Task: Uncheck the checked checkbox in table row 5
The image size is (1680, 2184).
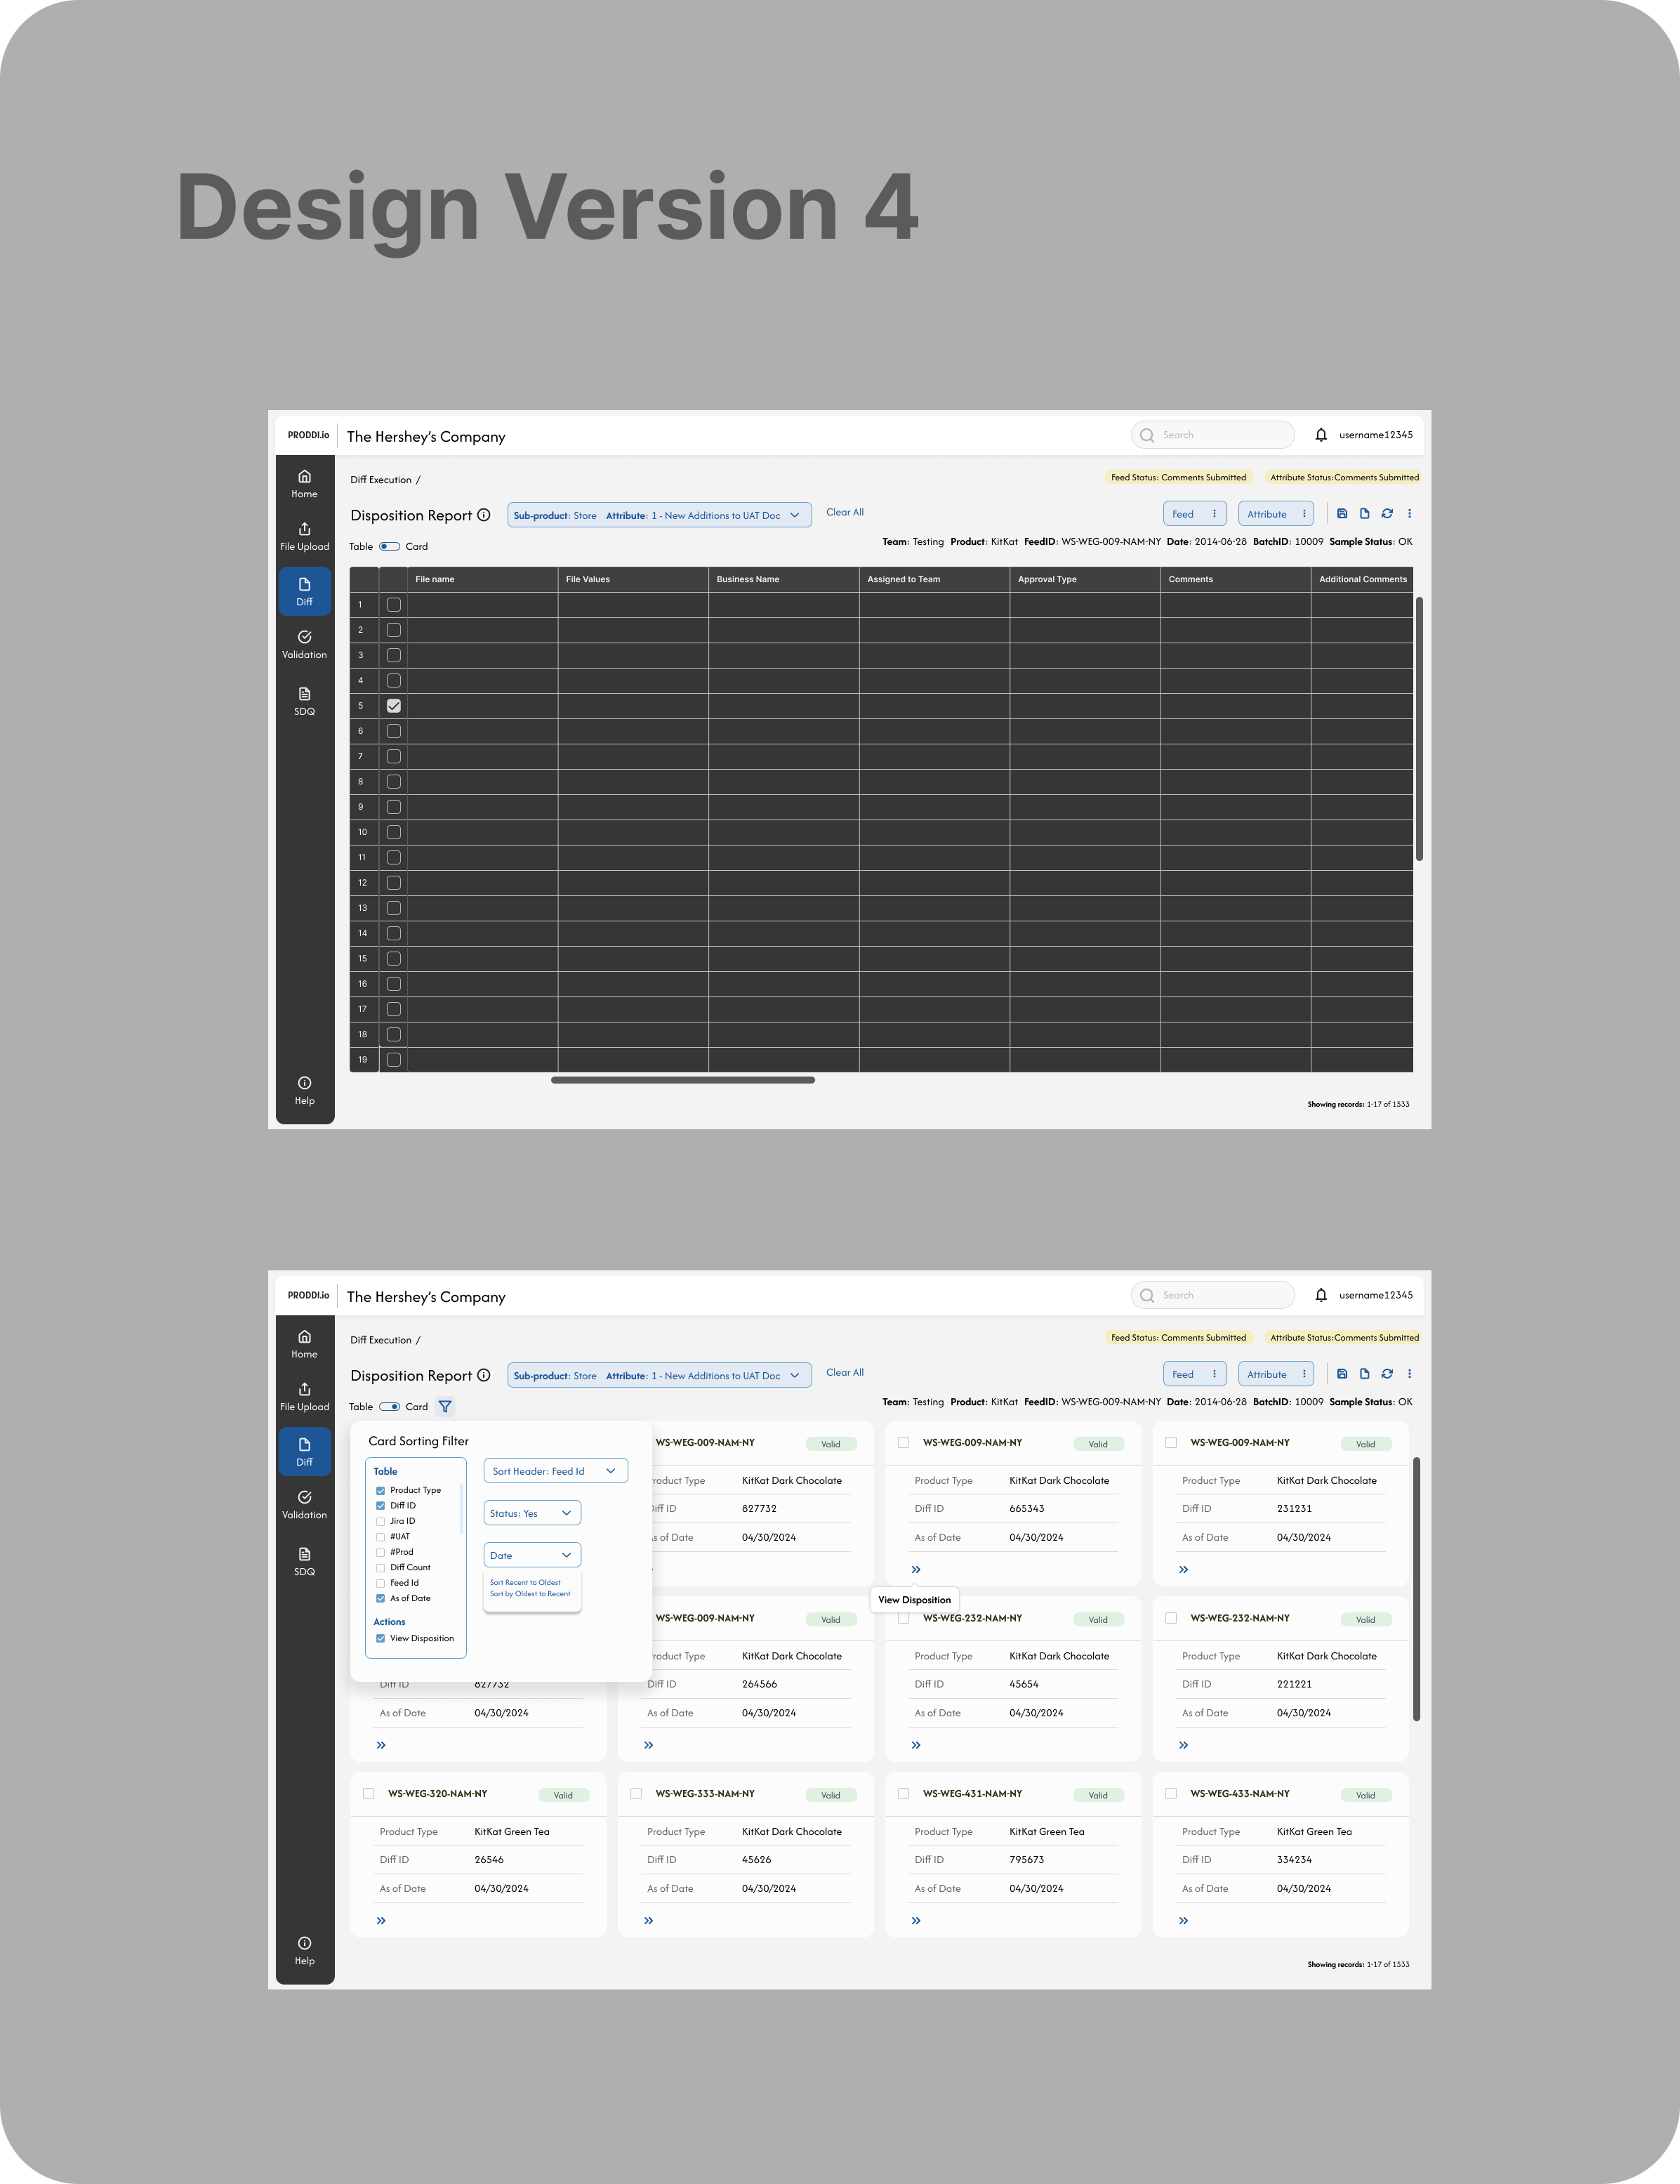Action: pos(394,706)
